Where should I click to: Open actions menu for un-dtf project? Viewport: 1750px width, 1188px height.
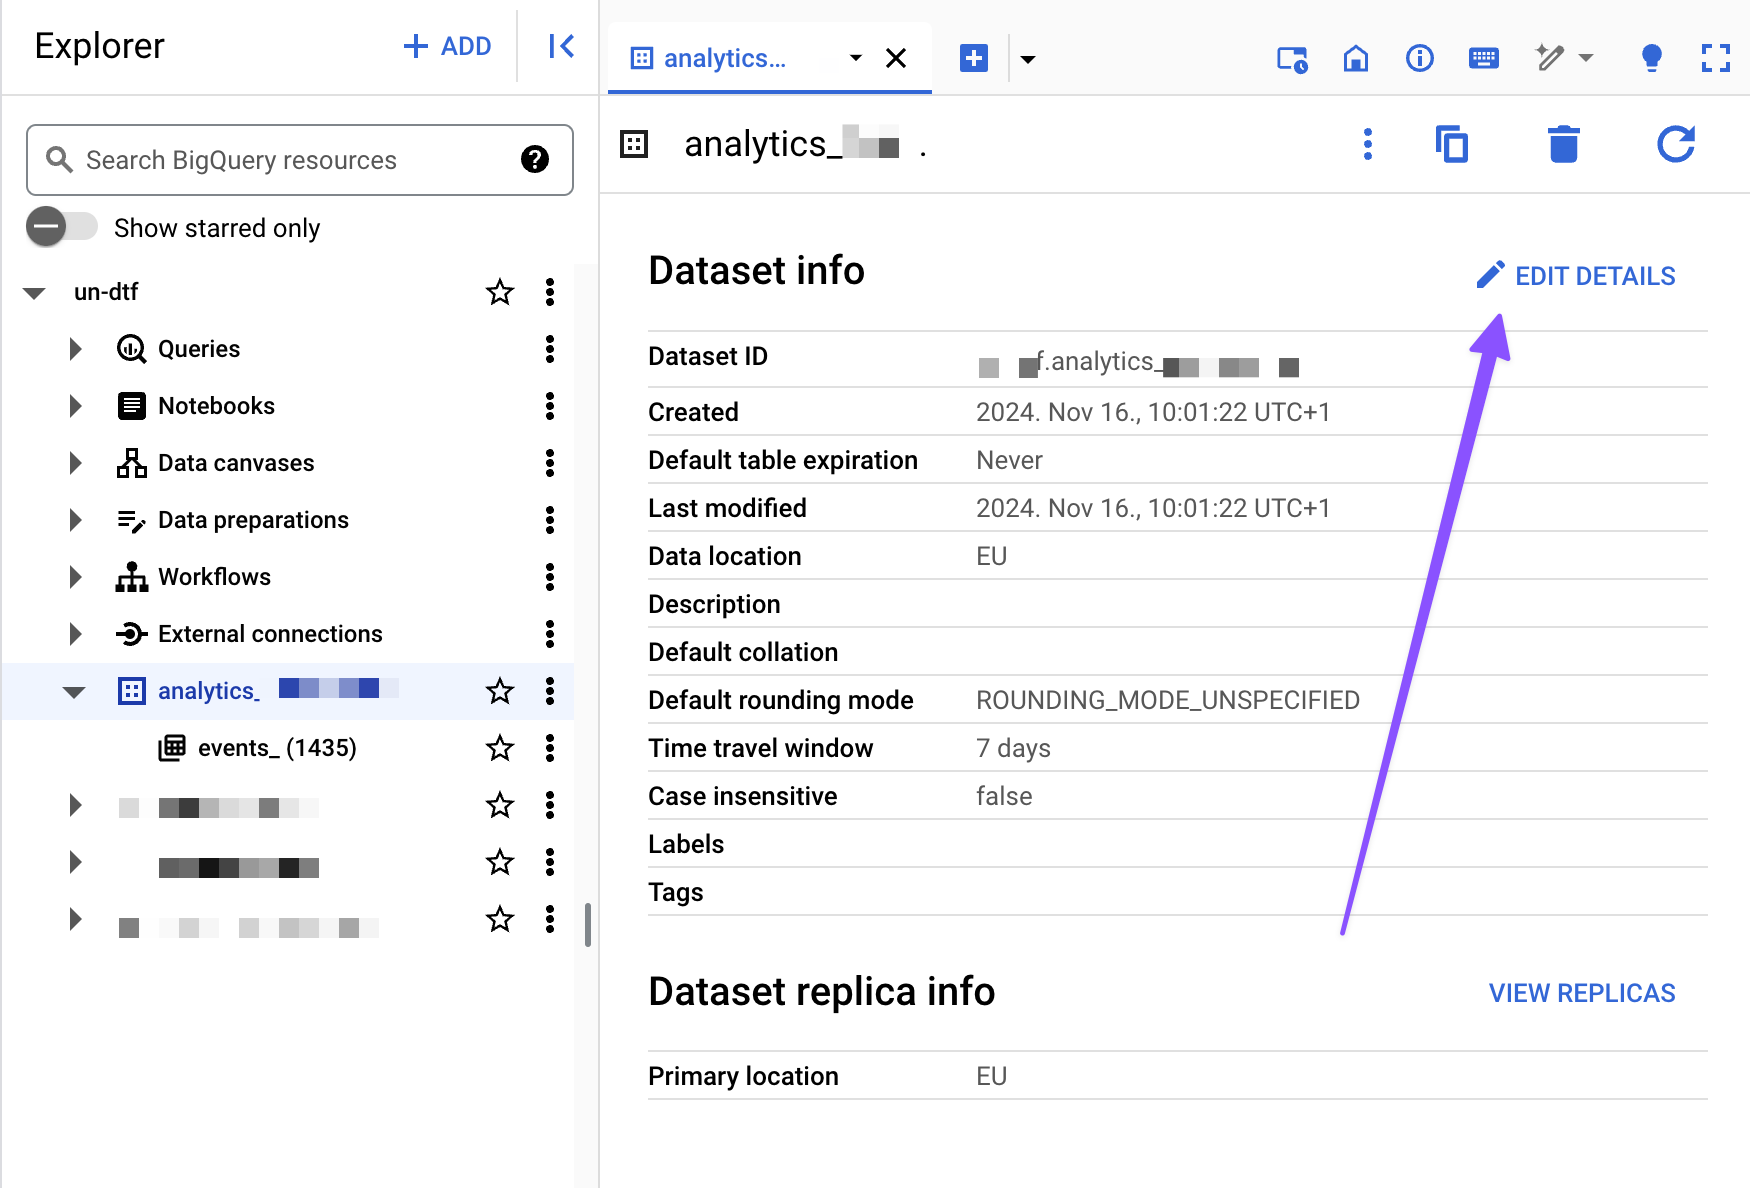point(550,292)
